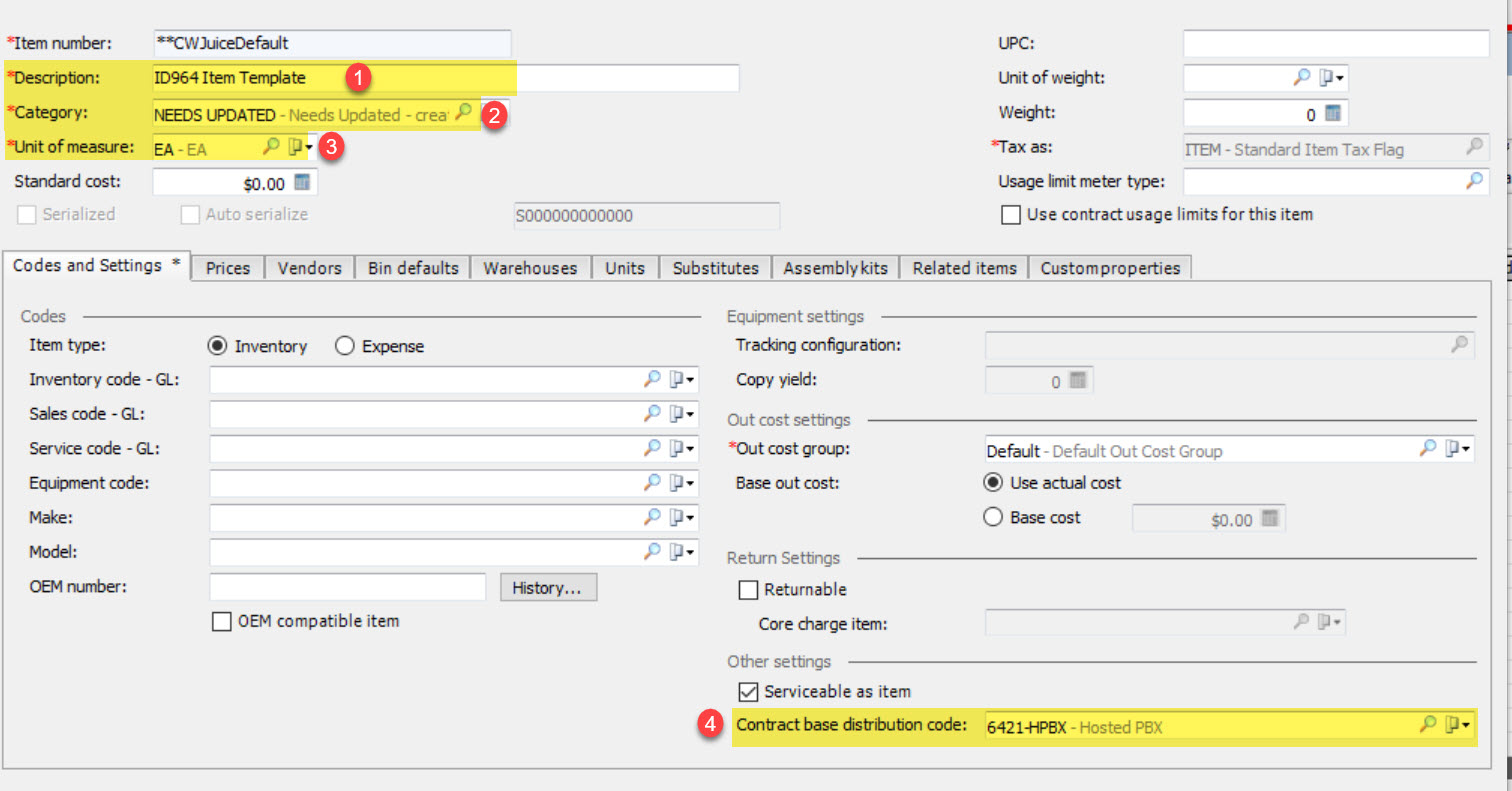Select the Base cost radio button
Screen dimensions: 1512x791
(993, 518)
